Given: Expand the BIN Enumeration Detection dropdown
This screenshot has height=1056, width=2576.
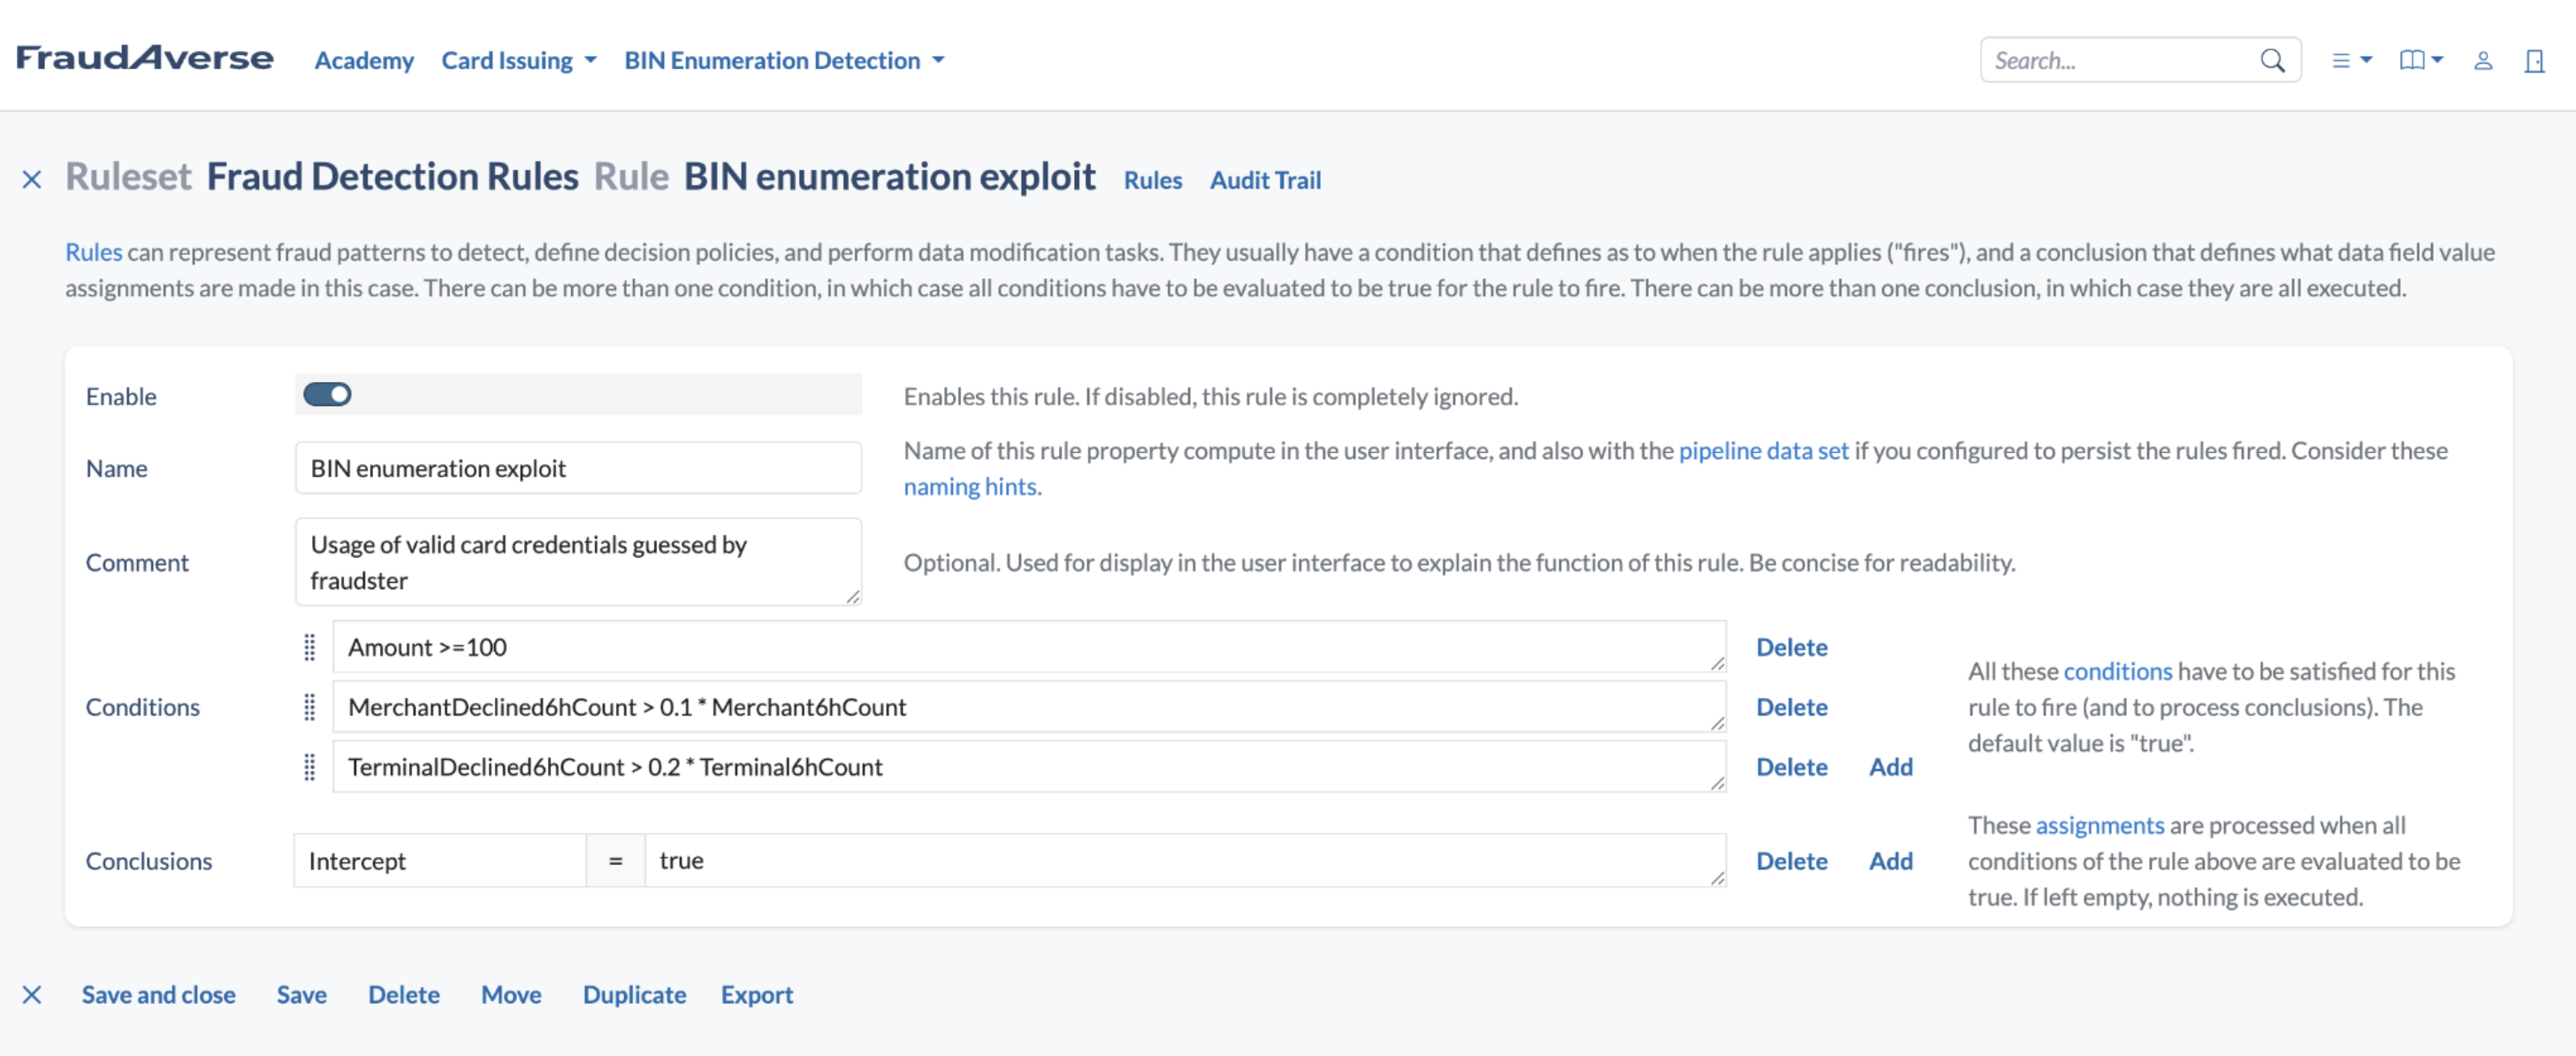Looking at the screenshot, I should pyautogui.click(x=784, y=60).
